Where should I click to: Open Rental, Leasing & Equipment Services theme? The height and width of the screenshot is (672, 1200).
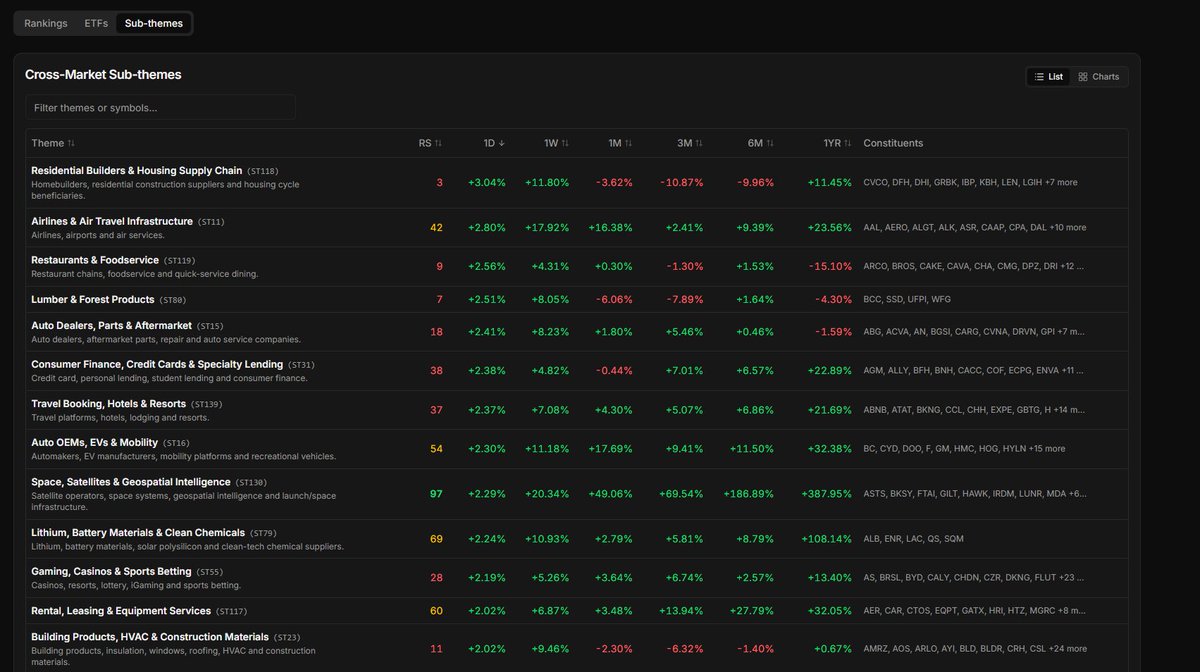tap(121, 611)
